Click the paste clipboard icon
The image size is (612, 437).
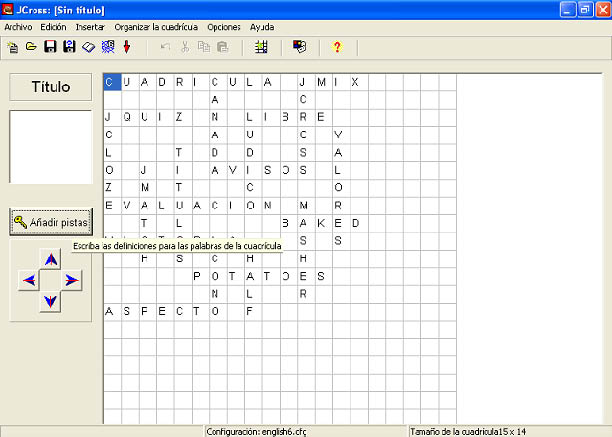pyautogui.click(x=222, y=47)
